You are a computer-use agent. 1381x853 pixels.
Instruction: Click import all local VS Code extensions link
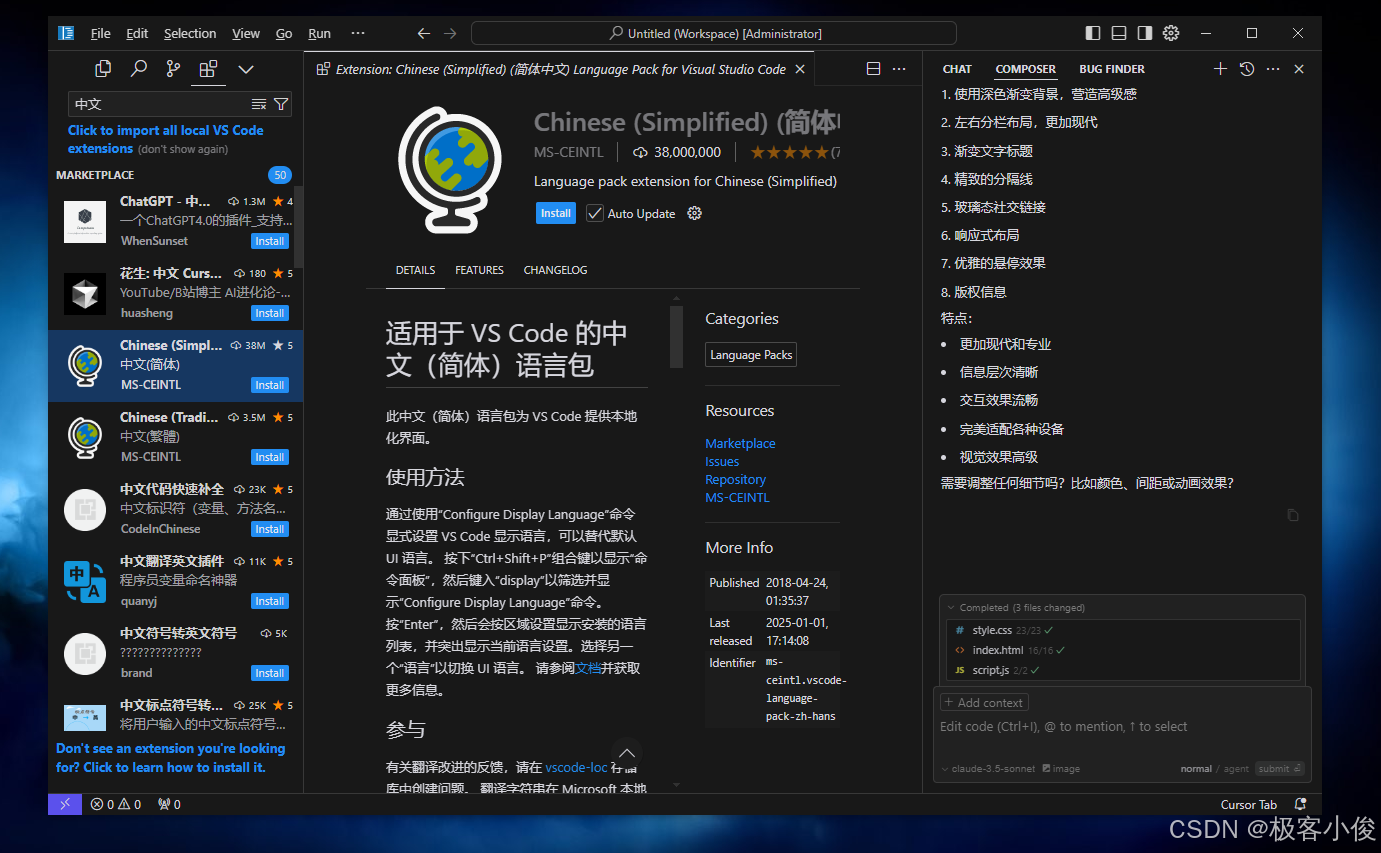click(x=166, y=139)
